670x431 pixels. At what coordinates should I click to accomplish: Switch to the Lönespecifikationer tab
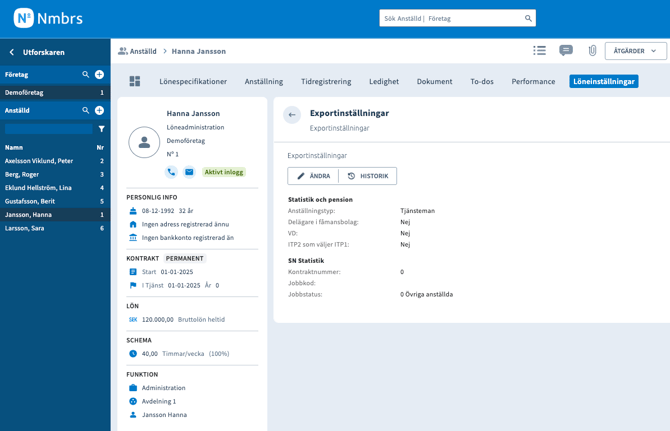tap(193, 82)
